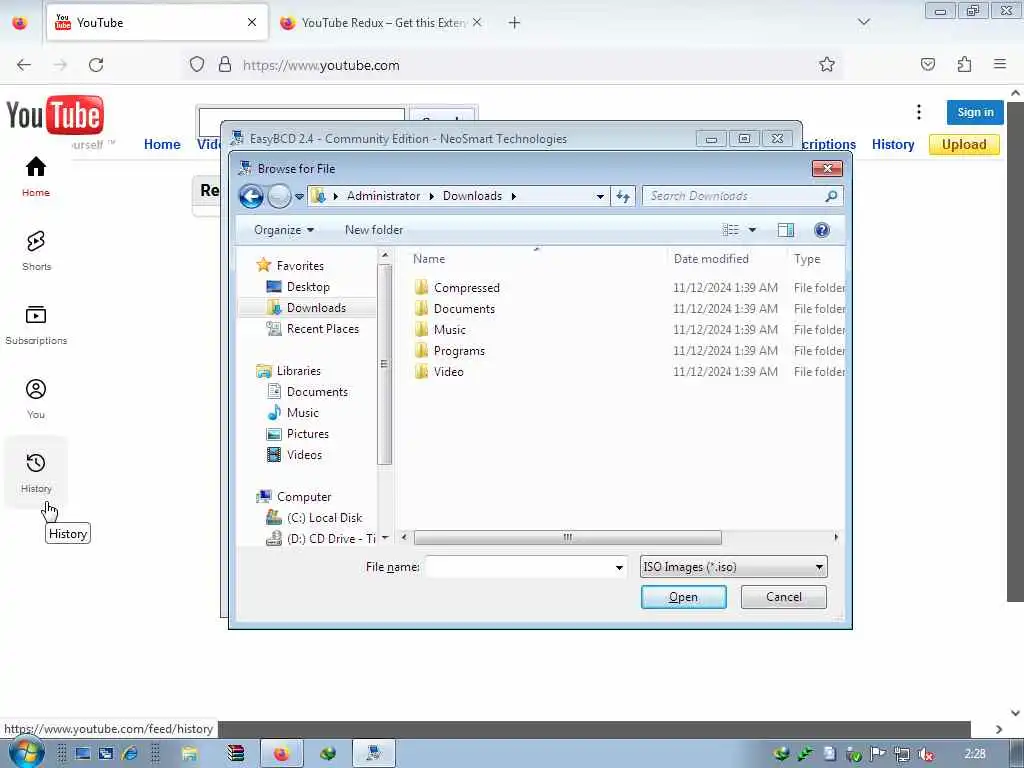This screenshot has height=768, width=1024.
Task: Click the Sign in button
Action: (x=975, y=112)
